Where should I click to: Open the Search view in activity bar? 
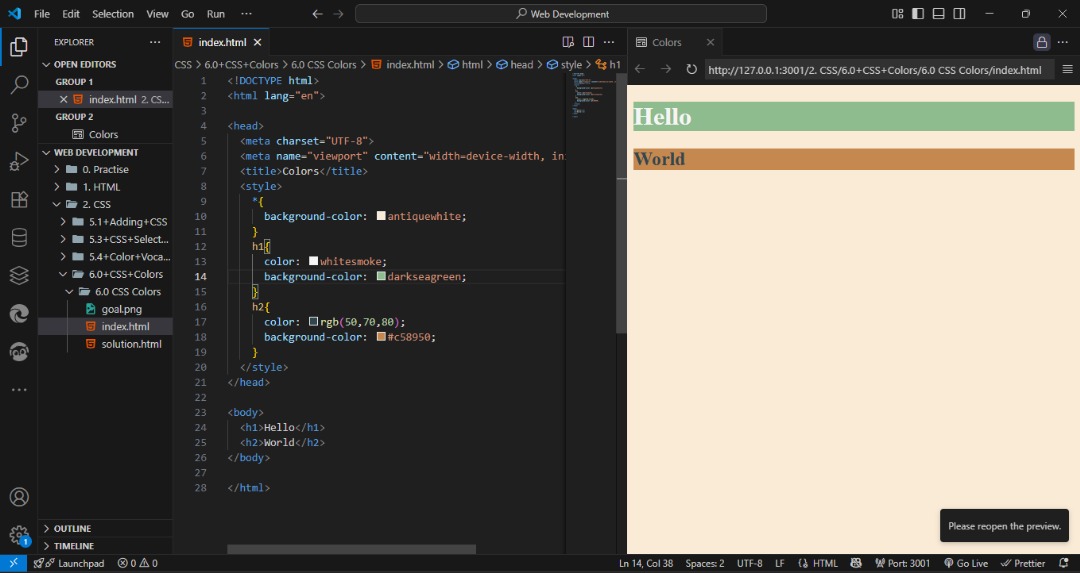19,85
